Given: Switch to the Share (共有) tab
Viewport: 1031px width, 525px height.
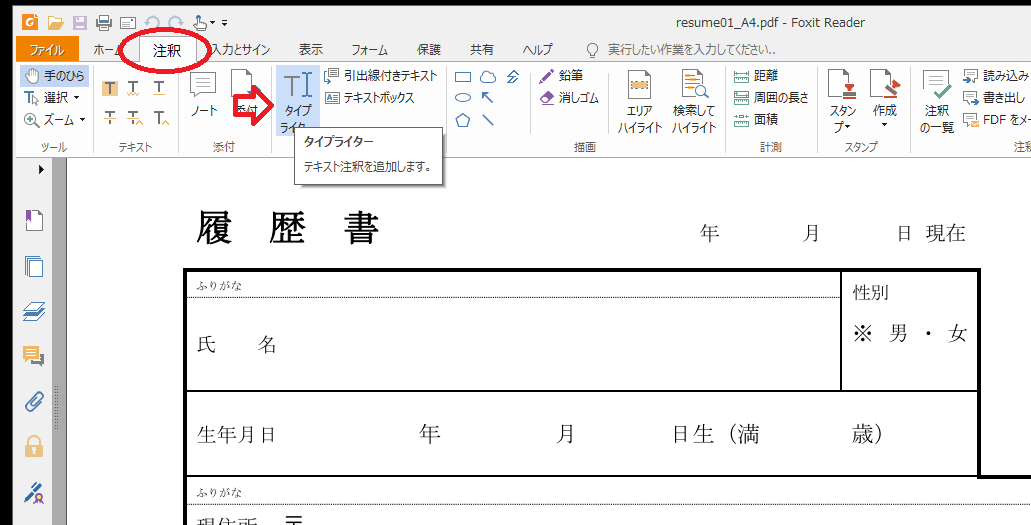Looking at the screenshot, I should coord(481,49).
